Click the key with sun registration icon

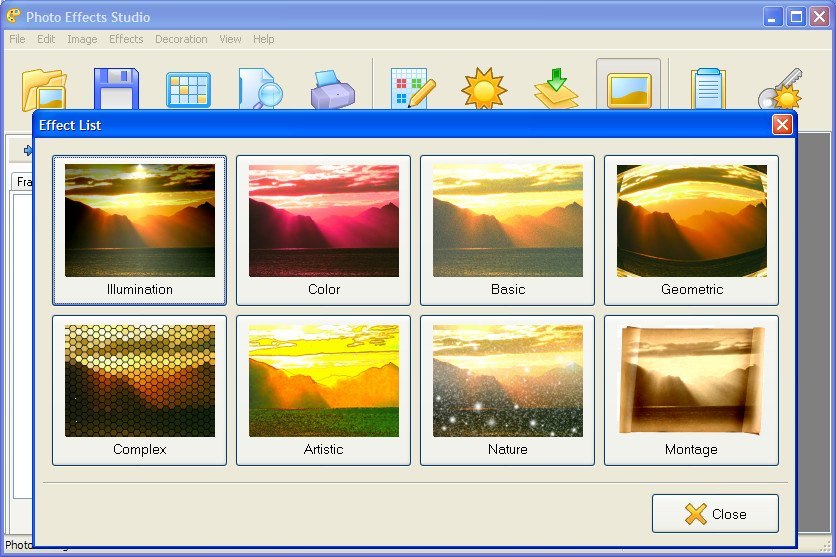tap(780, 88)
